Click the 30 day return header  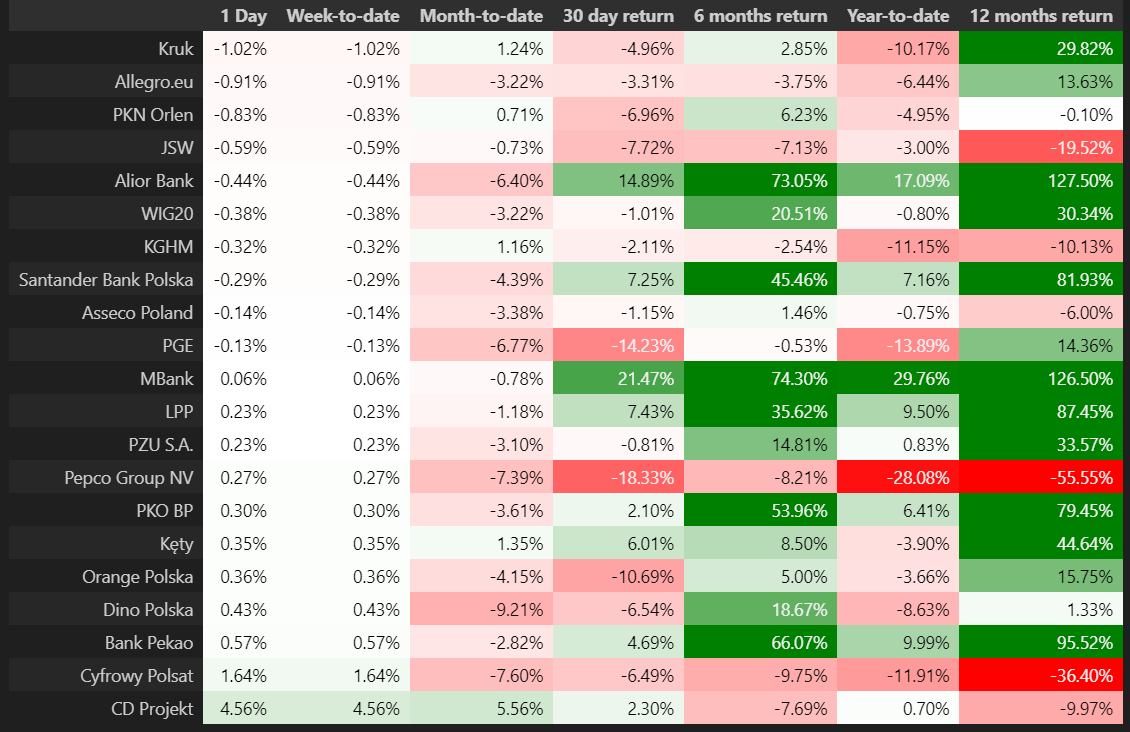pos(618,16)
